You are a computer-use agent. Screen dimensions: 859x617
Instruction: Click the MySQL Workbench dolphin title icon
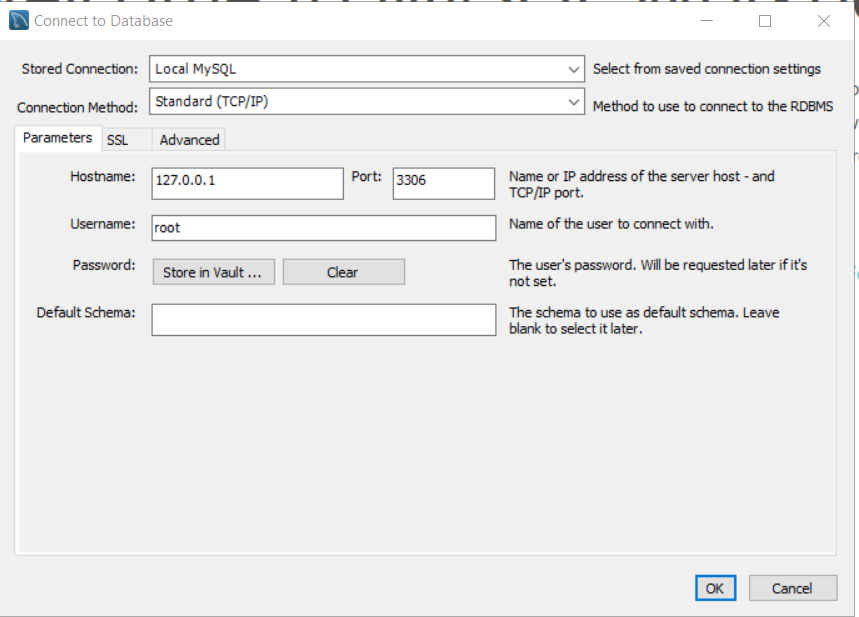pos(19,21)
